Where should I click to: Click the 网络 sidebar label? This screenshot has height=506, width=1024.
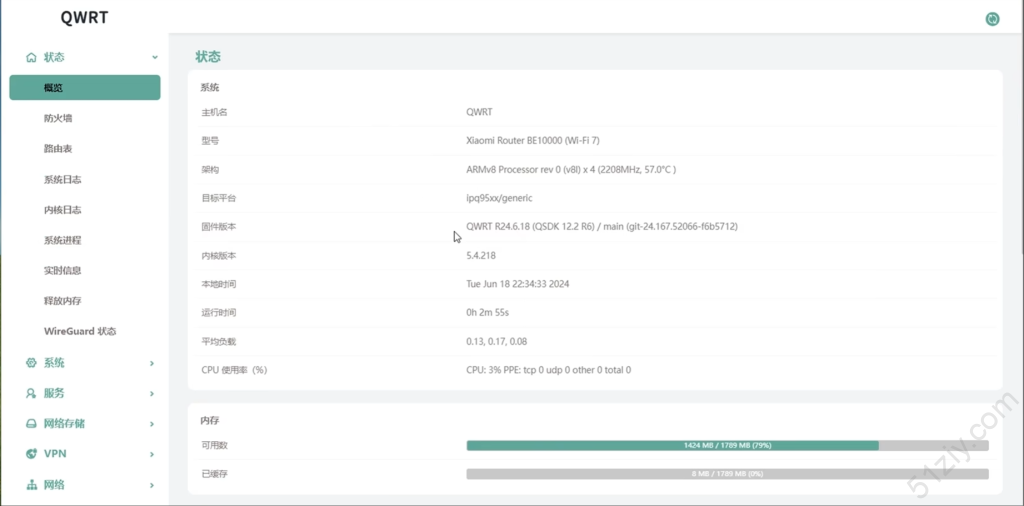[54, 485]
